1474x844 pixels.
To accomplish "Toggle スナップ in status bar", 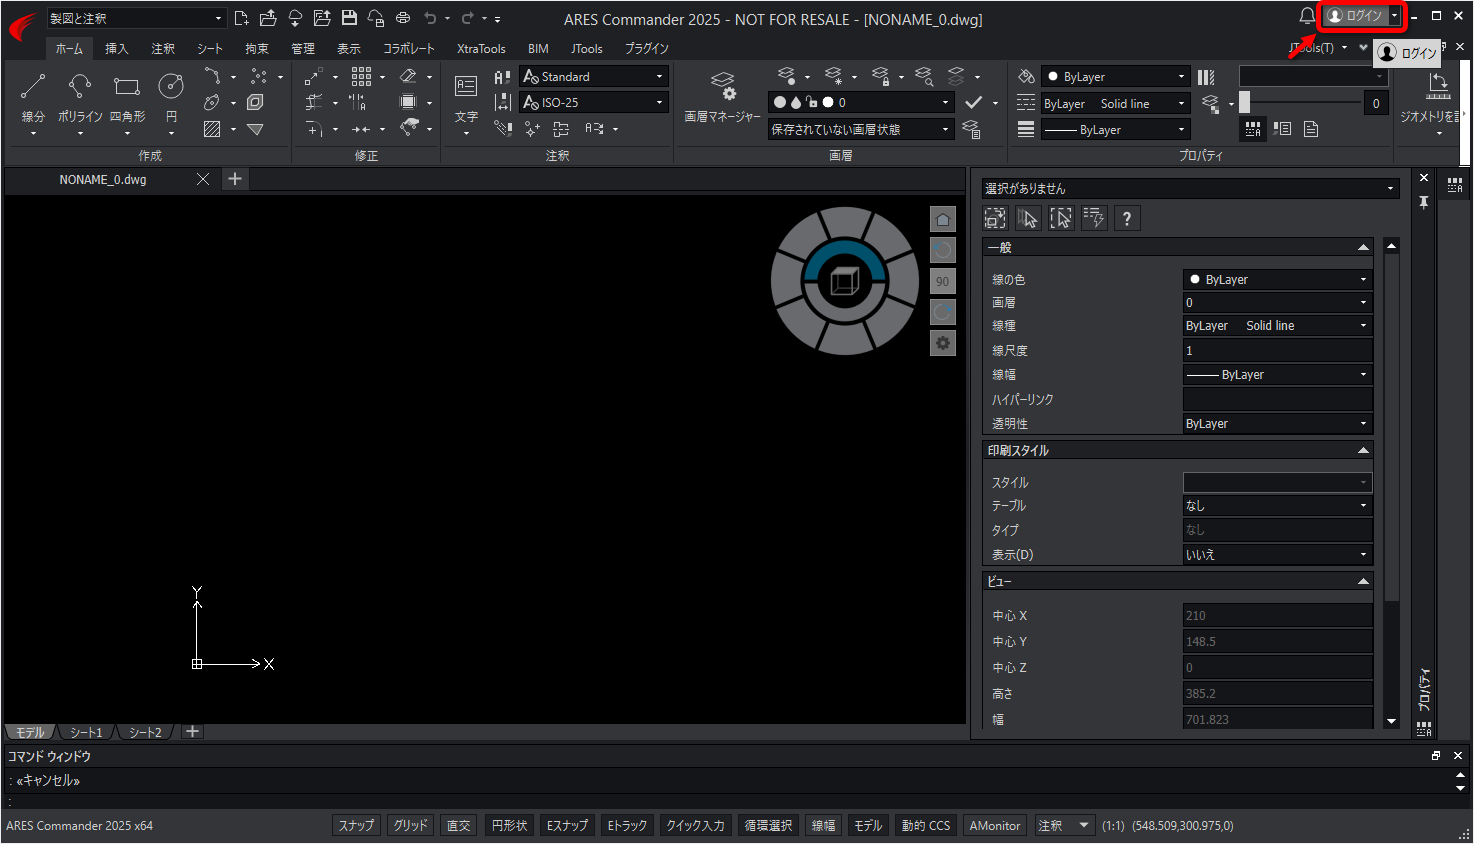I will click(x=356, y=825).
